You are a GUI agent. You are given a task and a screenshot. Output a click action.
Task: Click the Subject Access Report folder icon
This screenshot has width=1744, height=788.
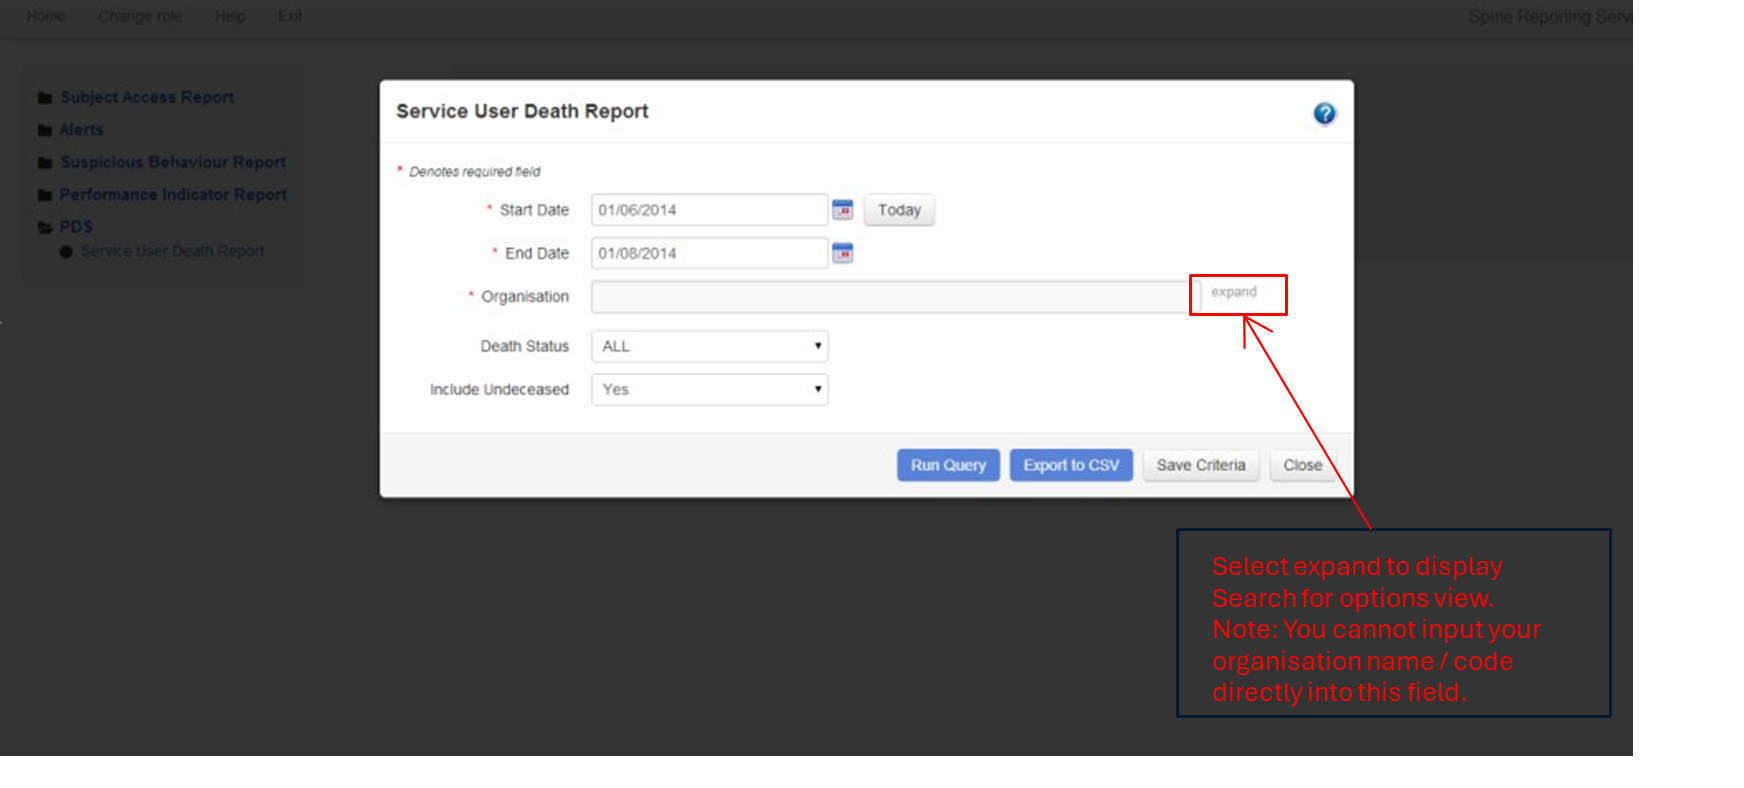pos(45,98)
